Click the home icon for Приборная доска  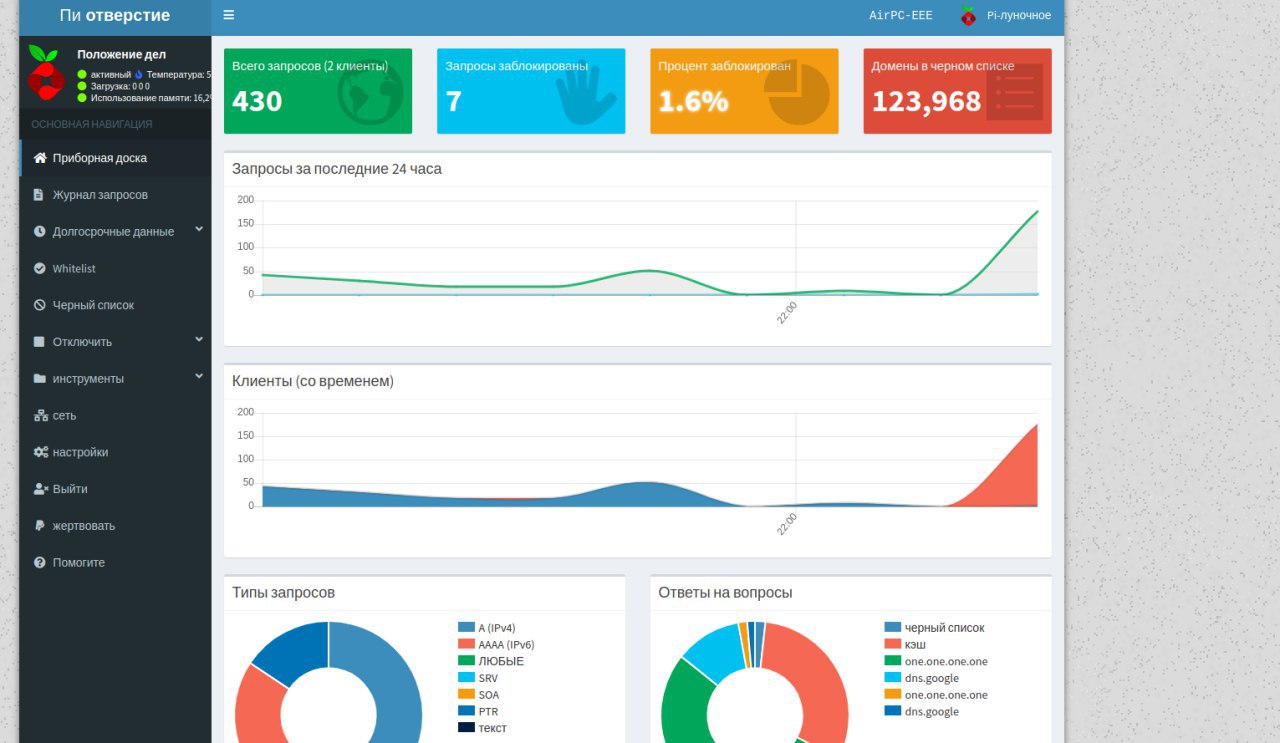point(40,158)
